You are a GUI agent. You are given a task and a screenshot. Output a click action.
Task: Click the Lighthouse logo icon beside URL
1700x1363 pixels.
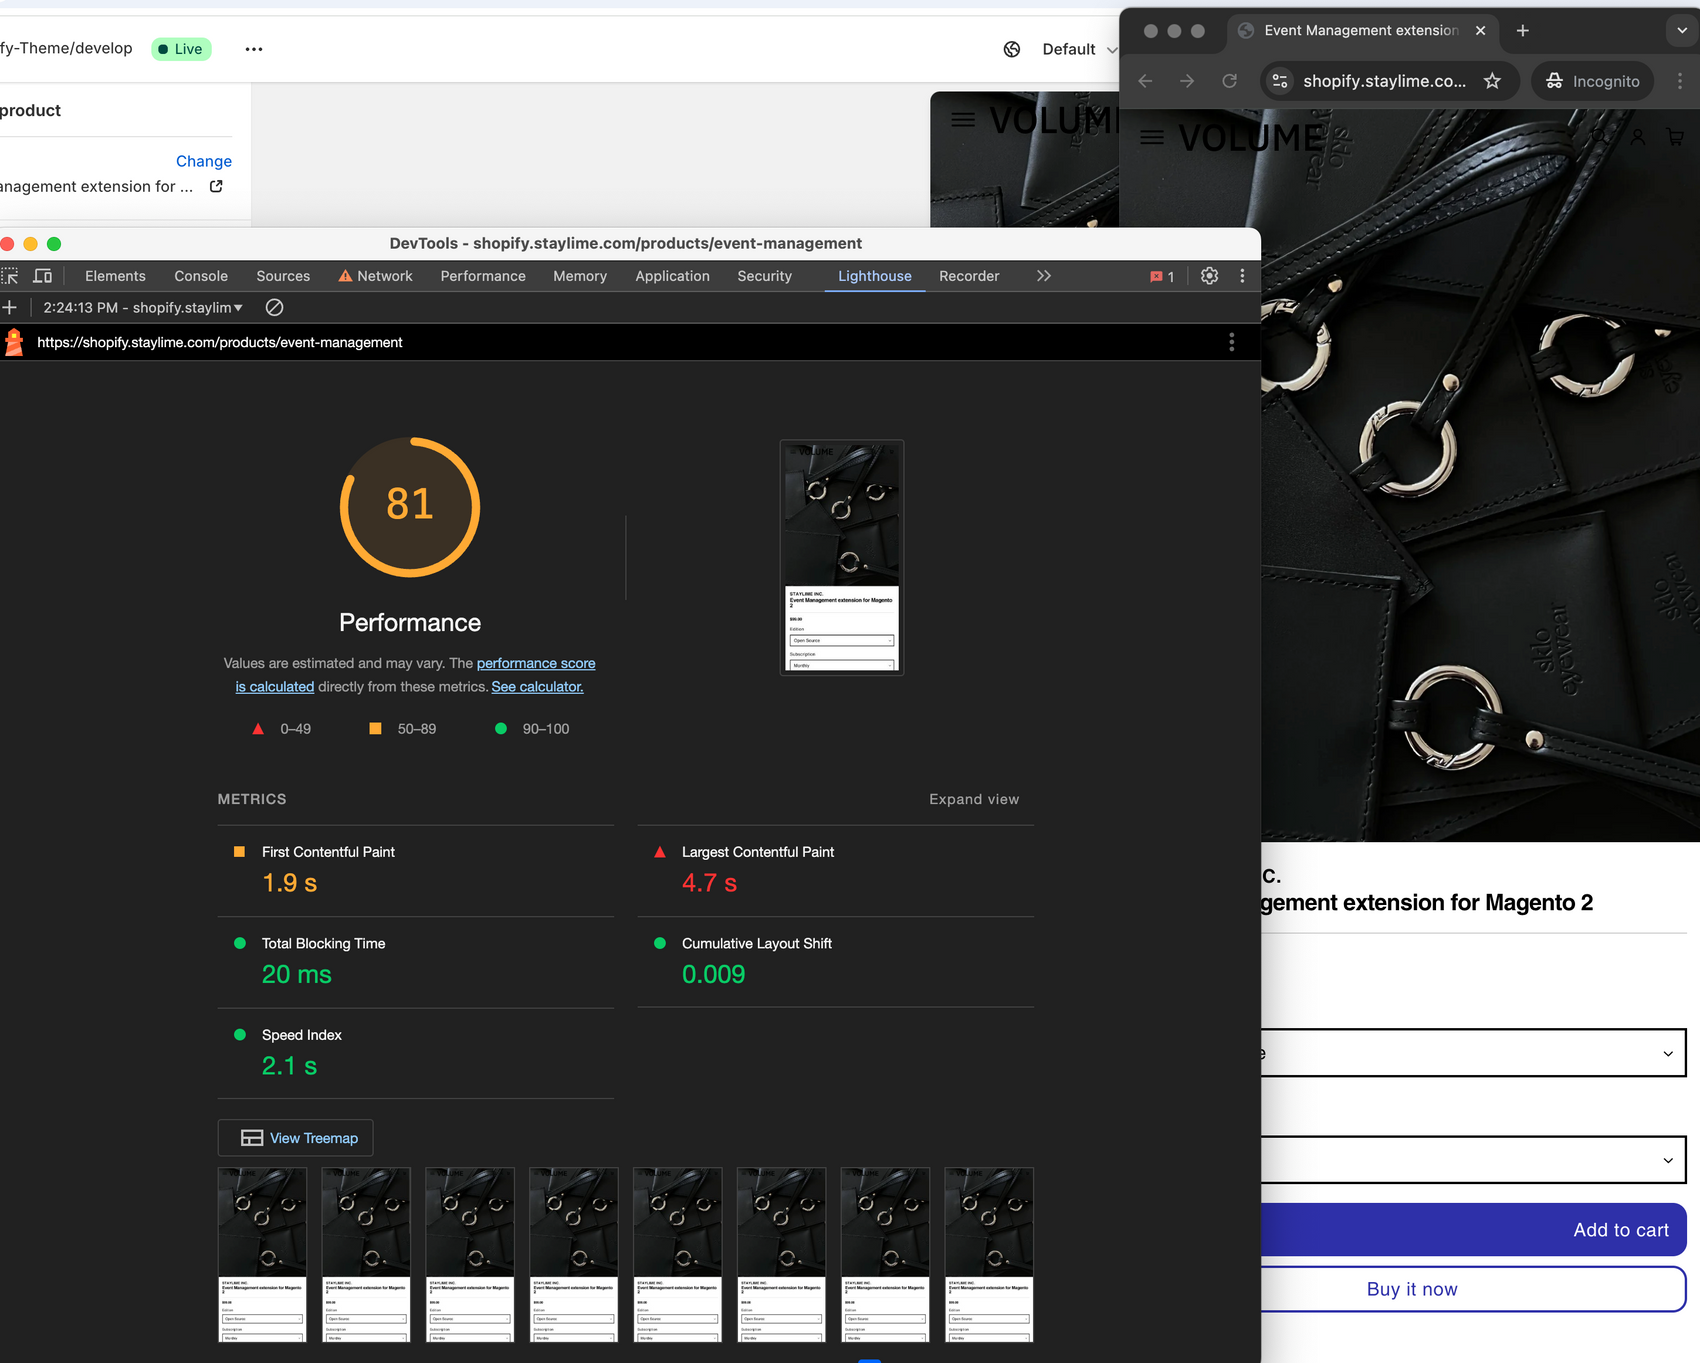tap(14, 342)
